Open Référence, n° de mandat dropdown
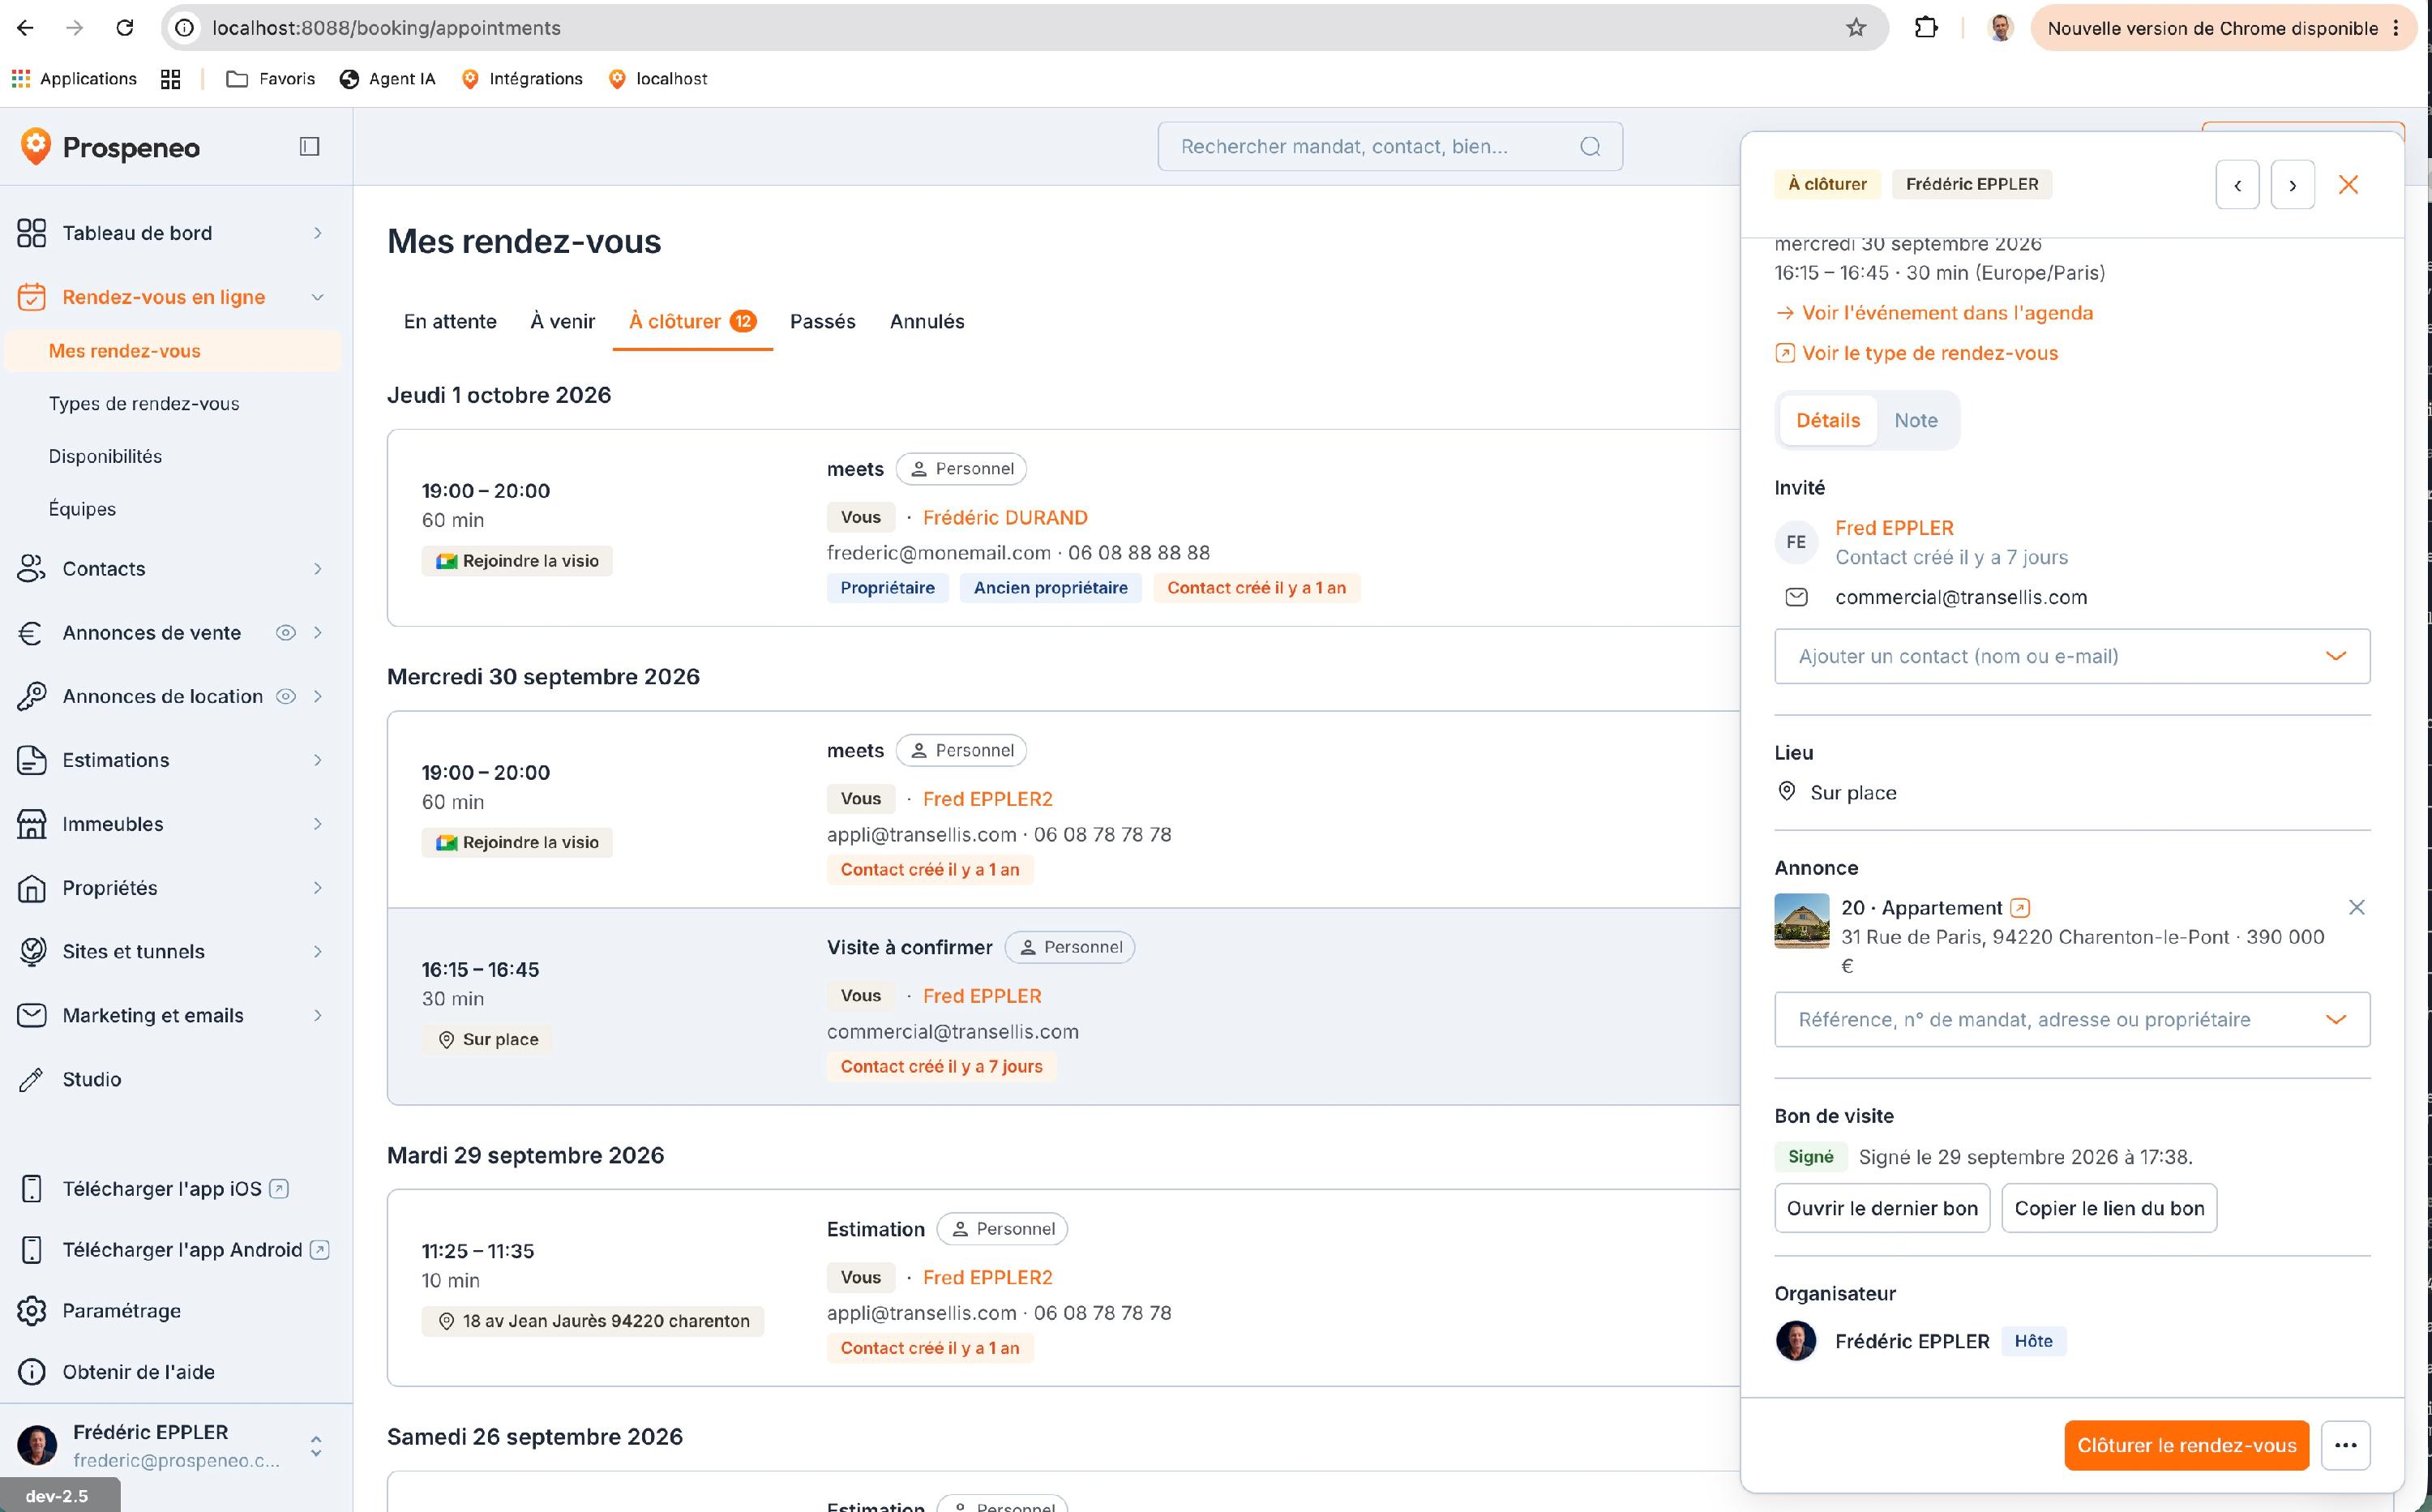The width and height of the screenshot is (2432, 1512). click(x=2072, y=1019)
